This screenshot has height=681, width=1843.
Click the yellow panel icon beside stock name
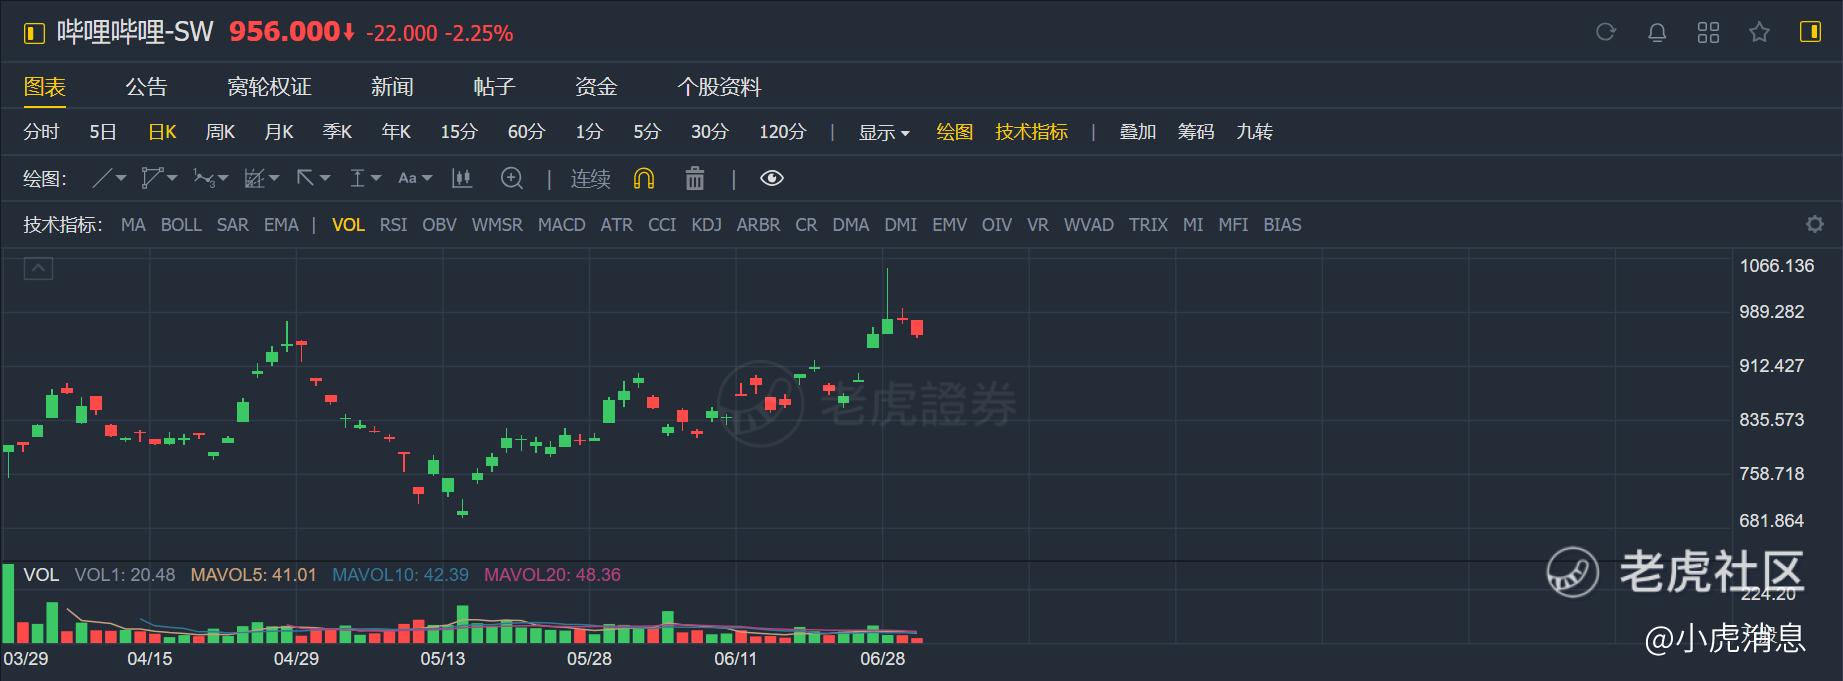coord(34,33)
